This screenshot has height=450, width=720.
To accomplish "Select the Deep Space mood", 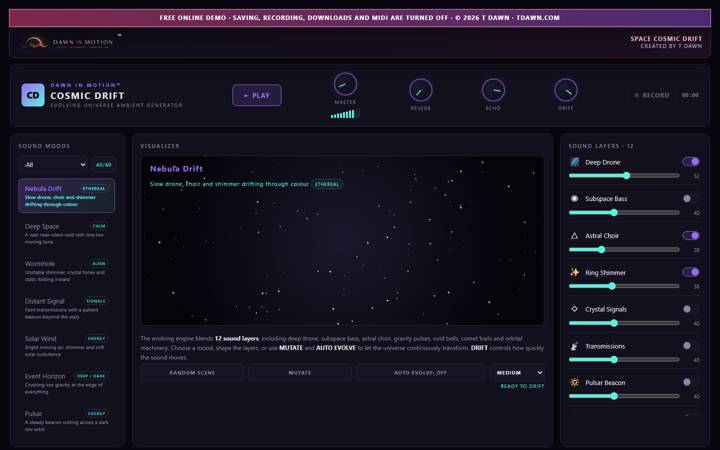I will [x=67, y=233].
